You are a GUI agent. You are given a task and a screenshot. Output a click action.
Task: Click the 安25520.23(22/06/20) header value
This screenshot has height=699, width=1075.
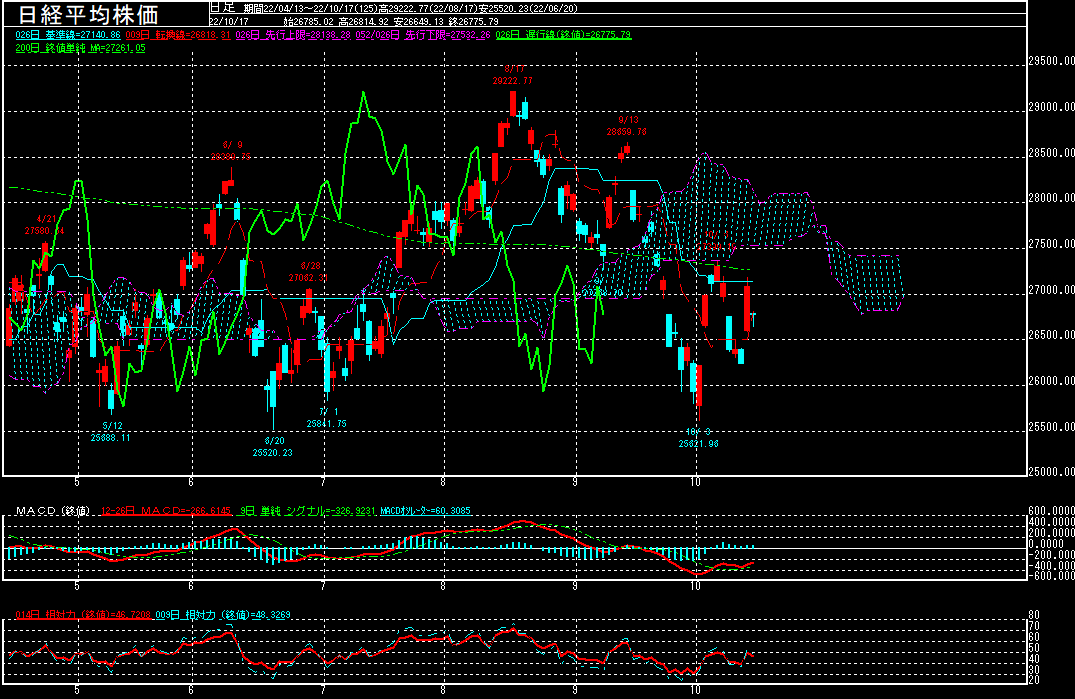coord(529,9)
